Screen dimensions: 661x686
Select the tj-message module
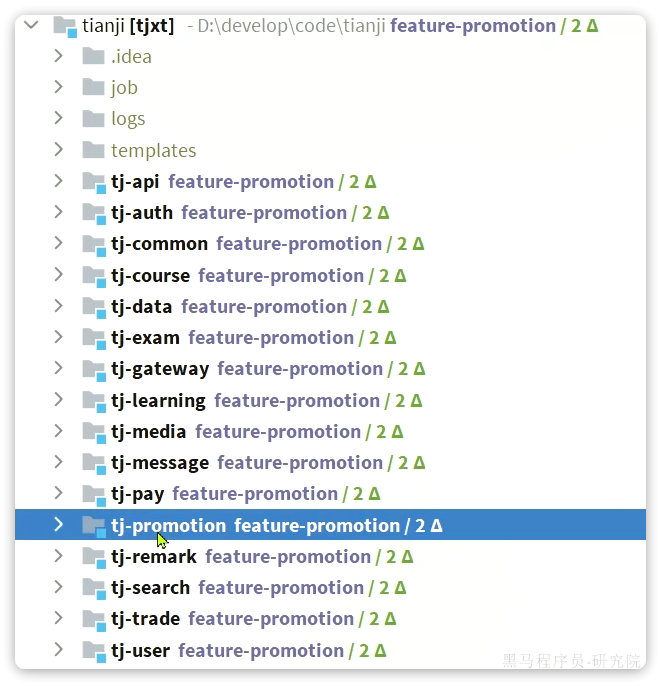(x=330, y=463)
